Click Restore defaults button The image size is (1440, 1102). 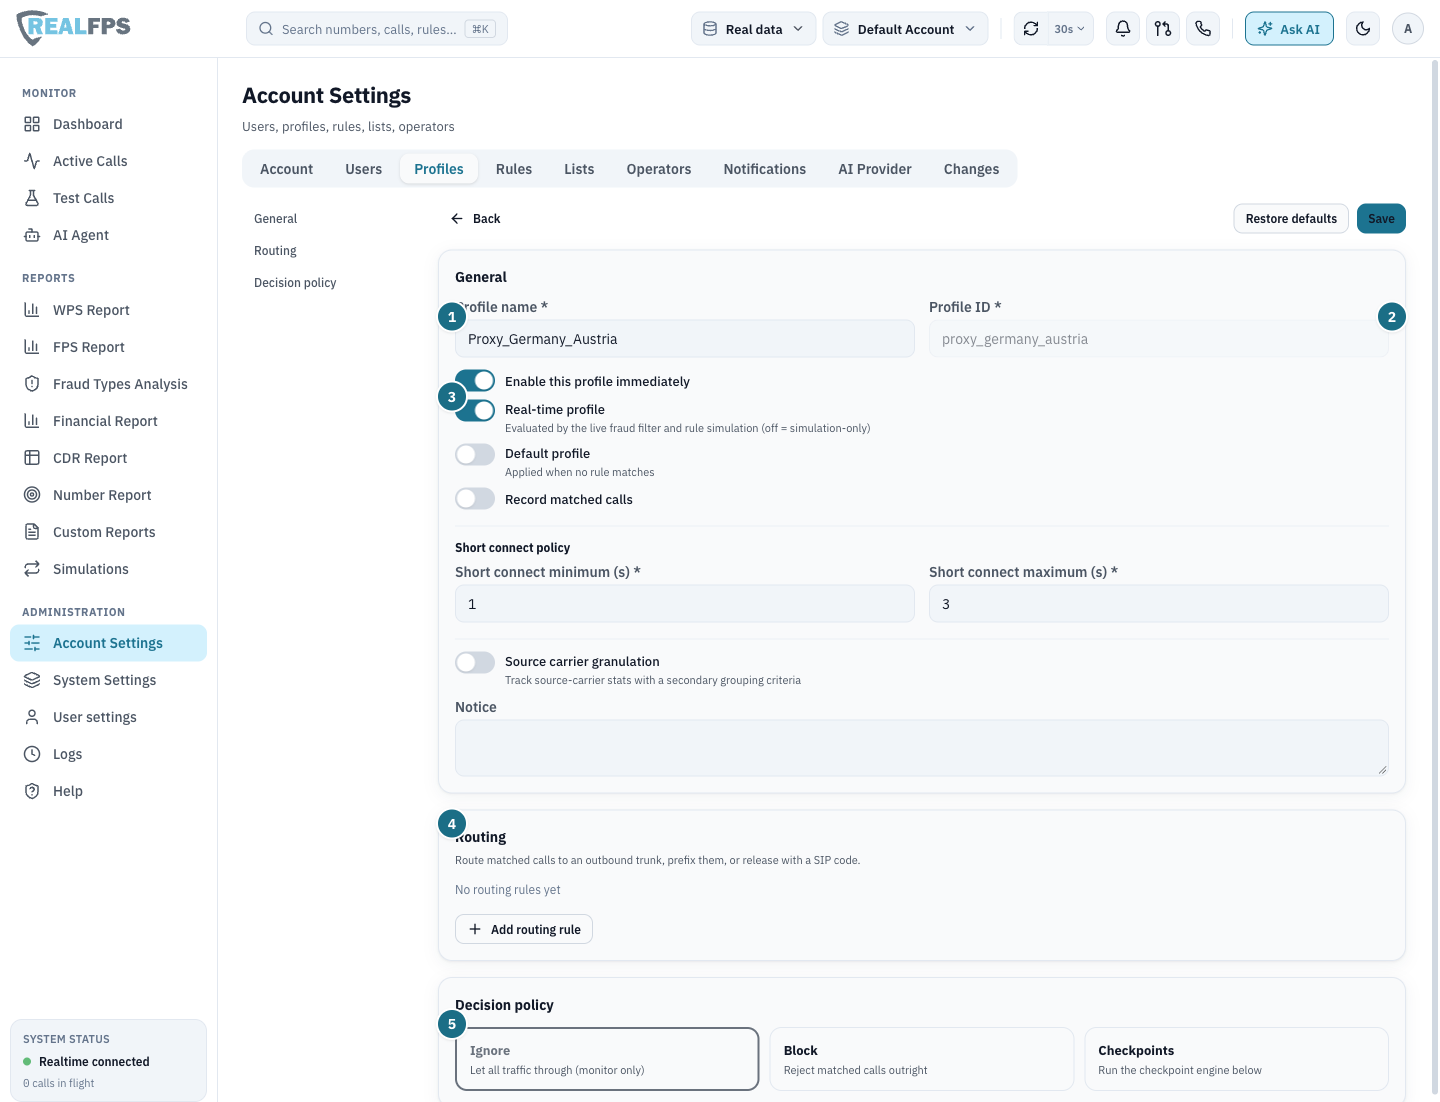(x=1291, y=219)
